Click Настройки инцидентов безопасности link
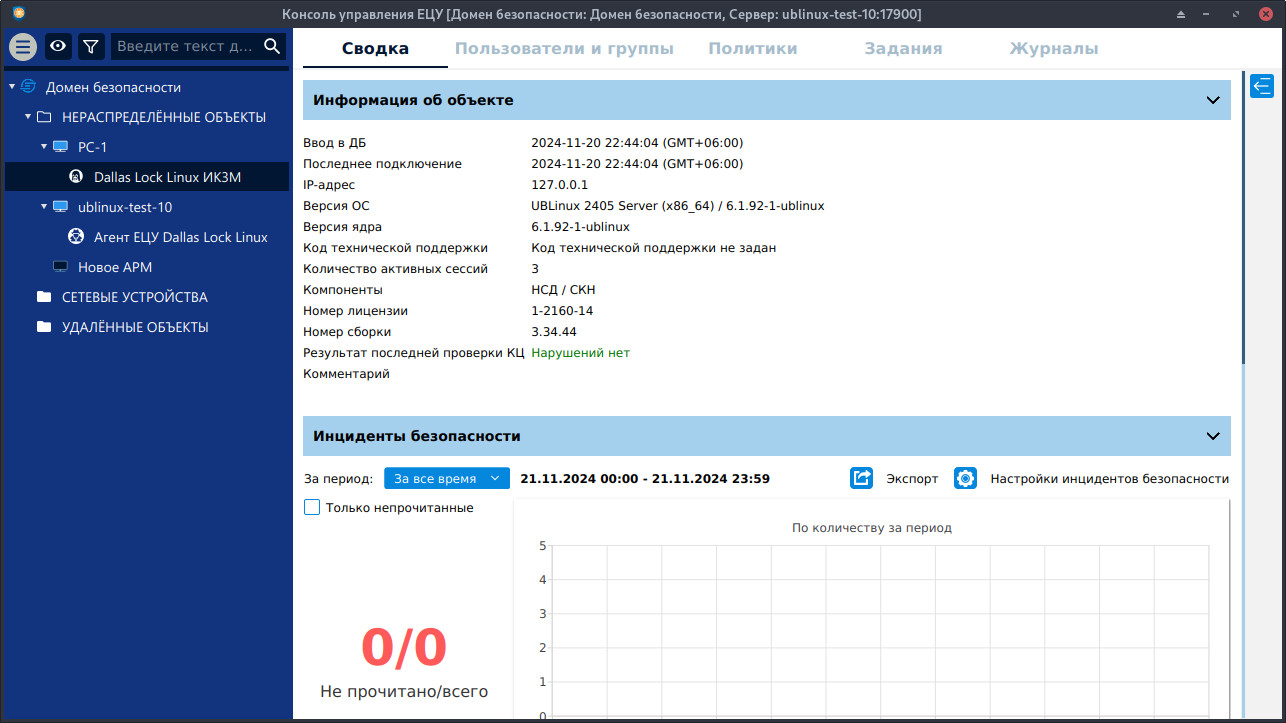This screenshot has height=723, width=1286. 1109,478
